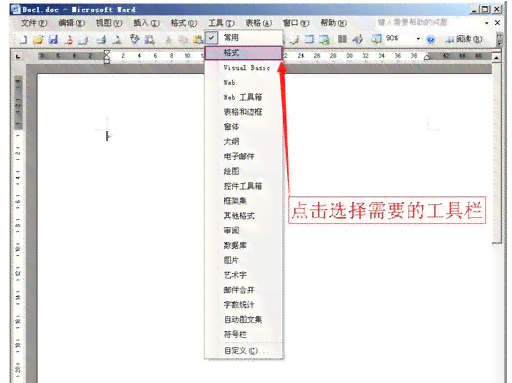
Task: Open the 格式(O) menu in menu bar
Action: point(184,23)
